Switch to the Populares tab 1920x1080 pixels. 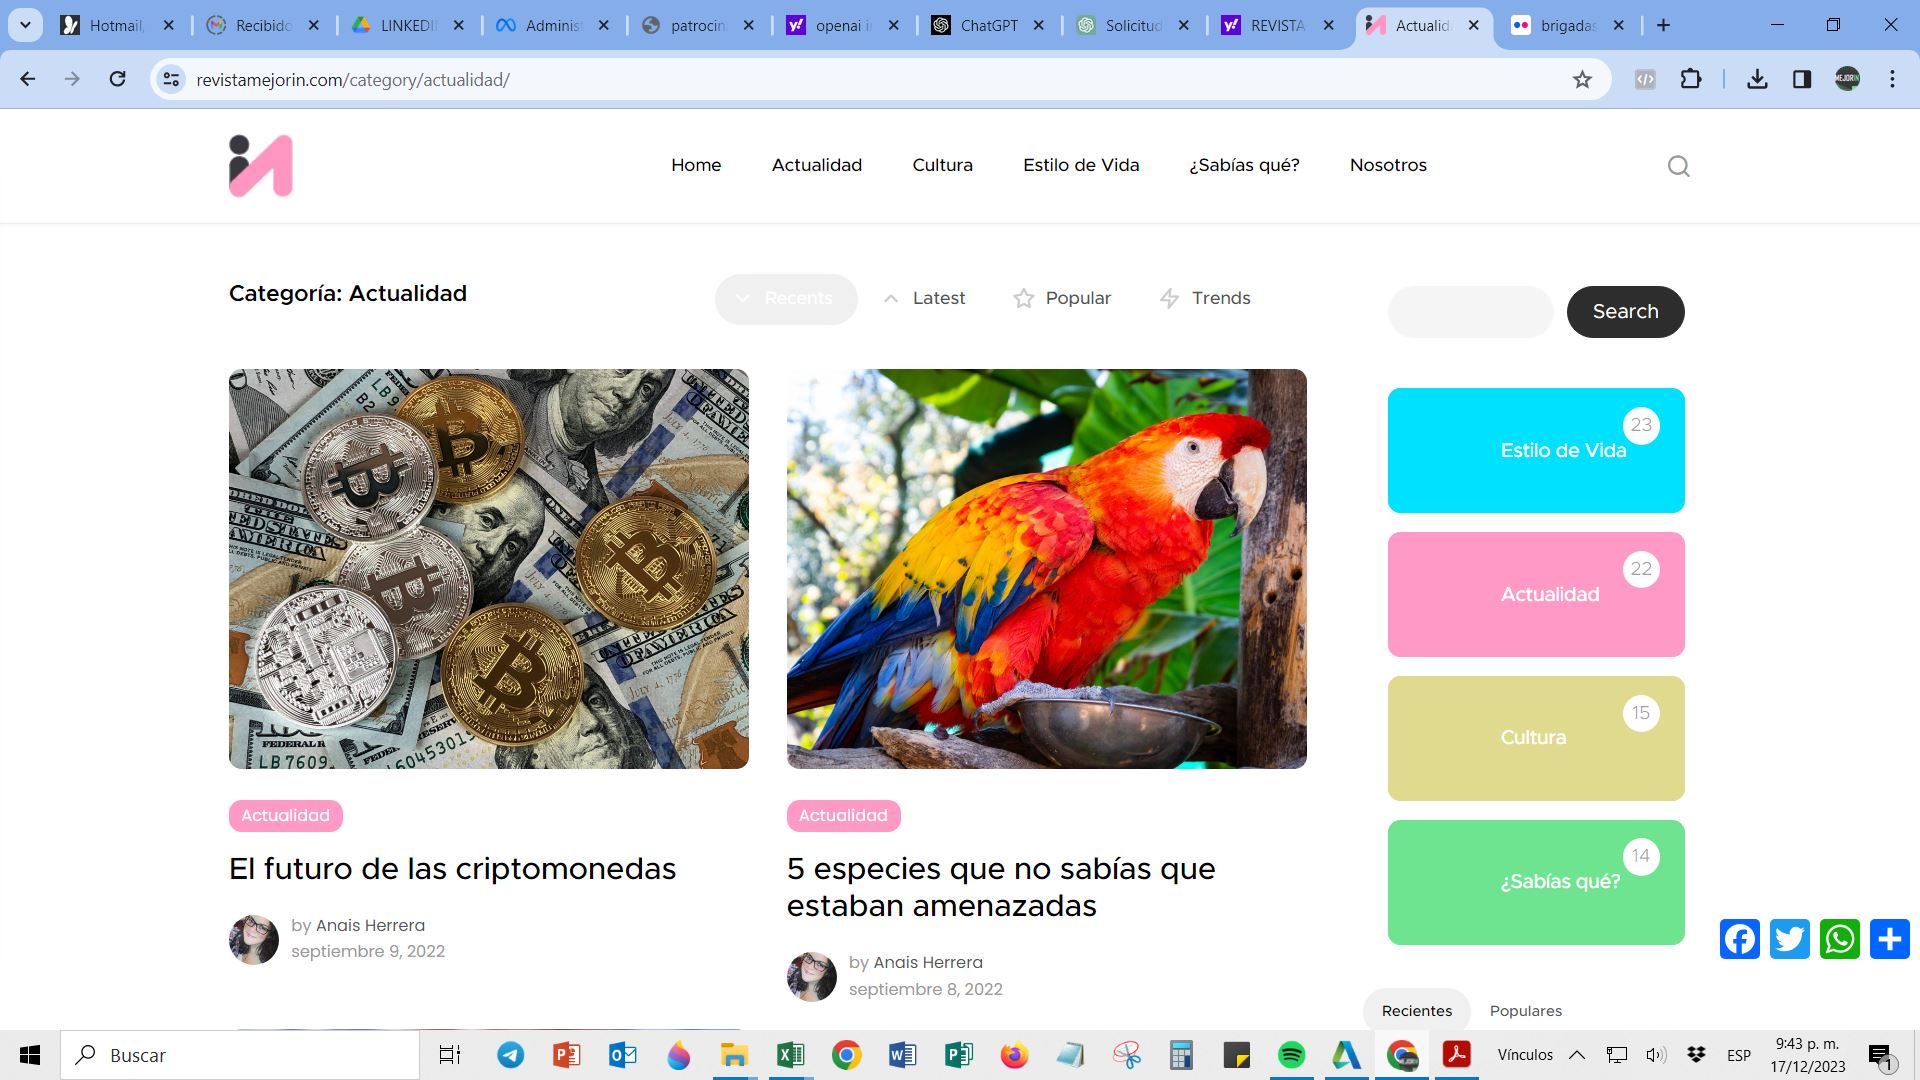point(1525,1011)
